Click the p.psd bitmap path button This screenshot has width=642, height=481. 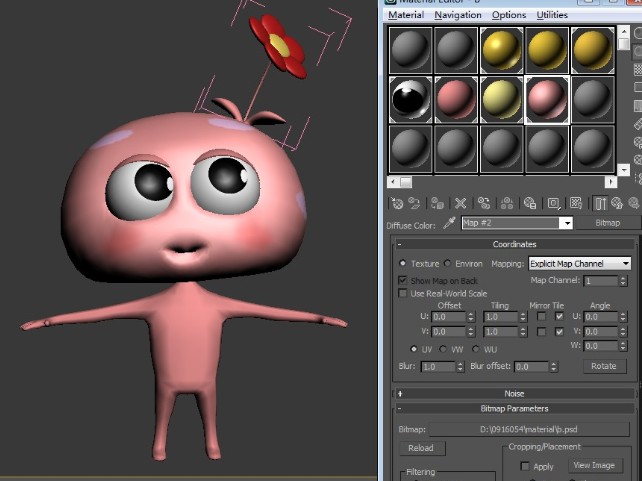[x=529, y=429]
